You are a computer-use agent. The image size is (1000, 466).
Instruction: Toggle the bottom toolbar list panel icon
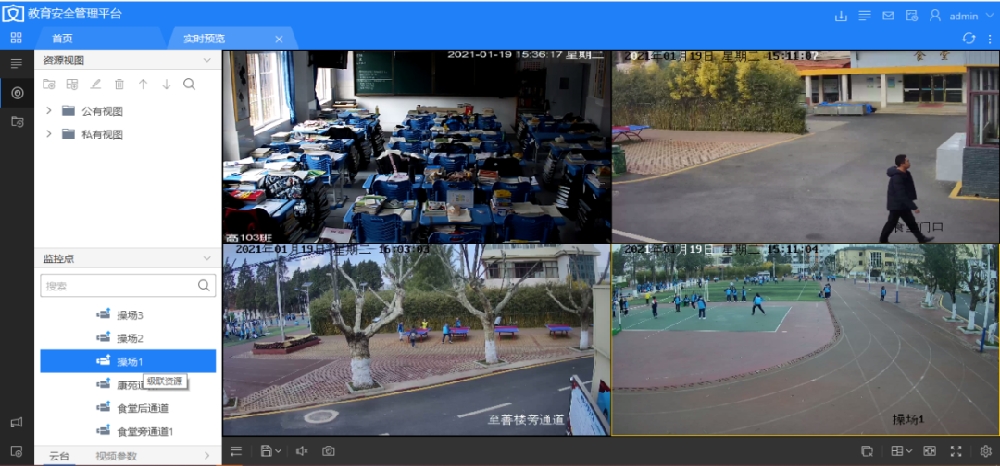point(237,451)
